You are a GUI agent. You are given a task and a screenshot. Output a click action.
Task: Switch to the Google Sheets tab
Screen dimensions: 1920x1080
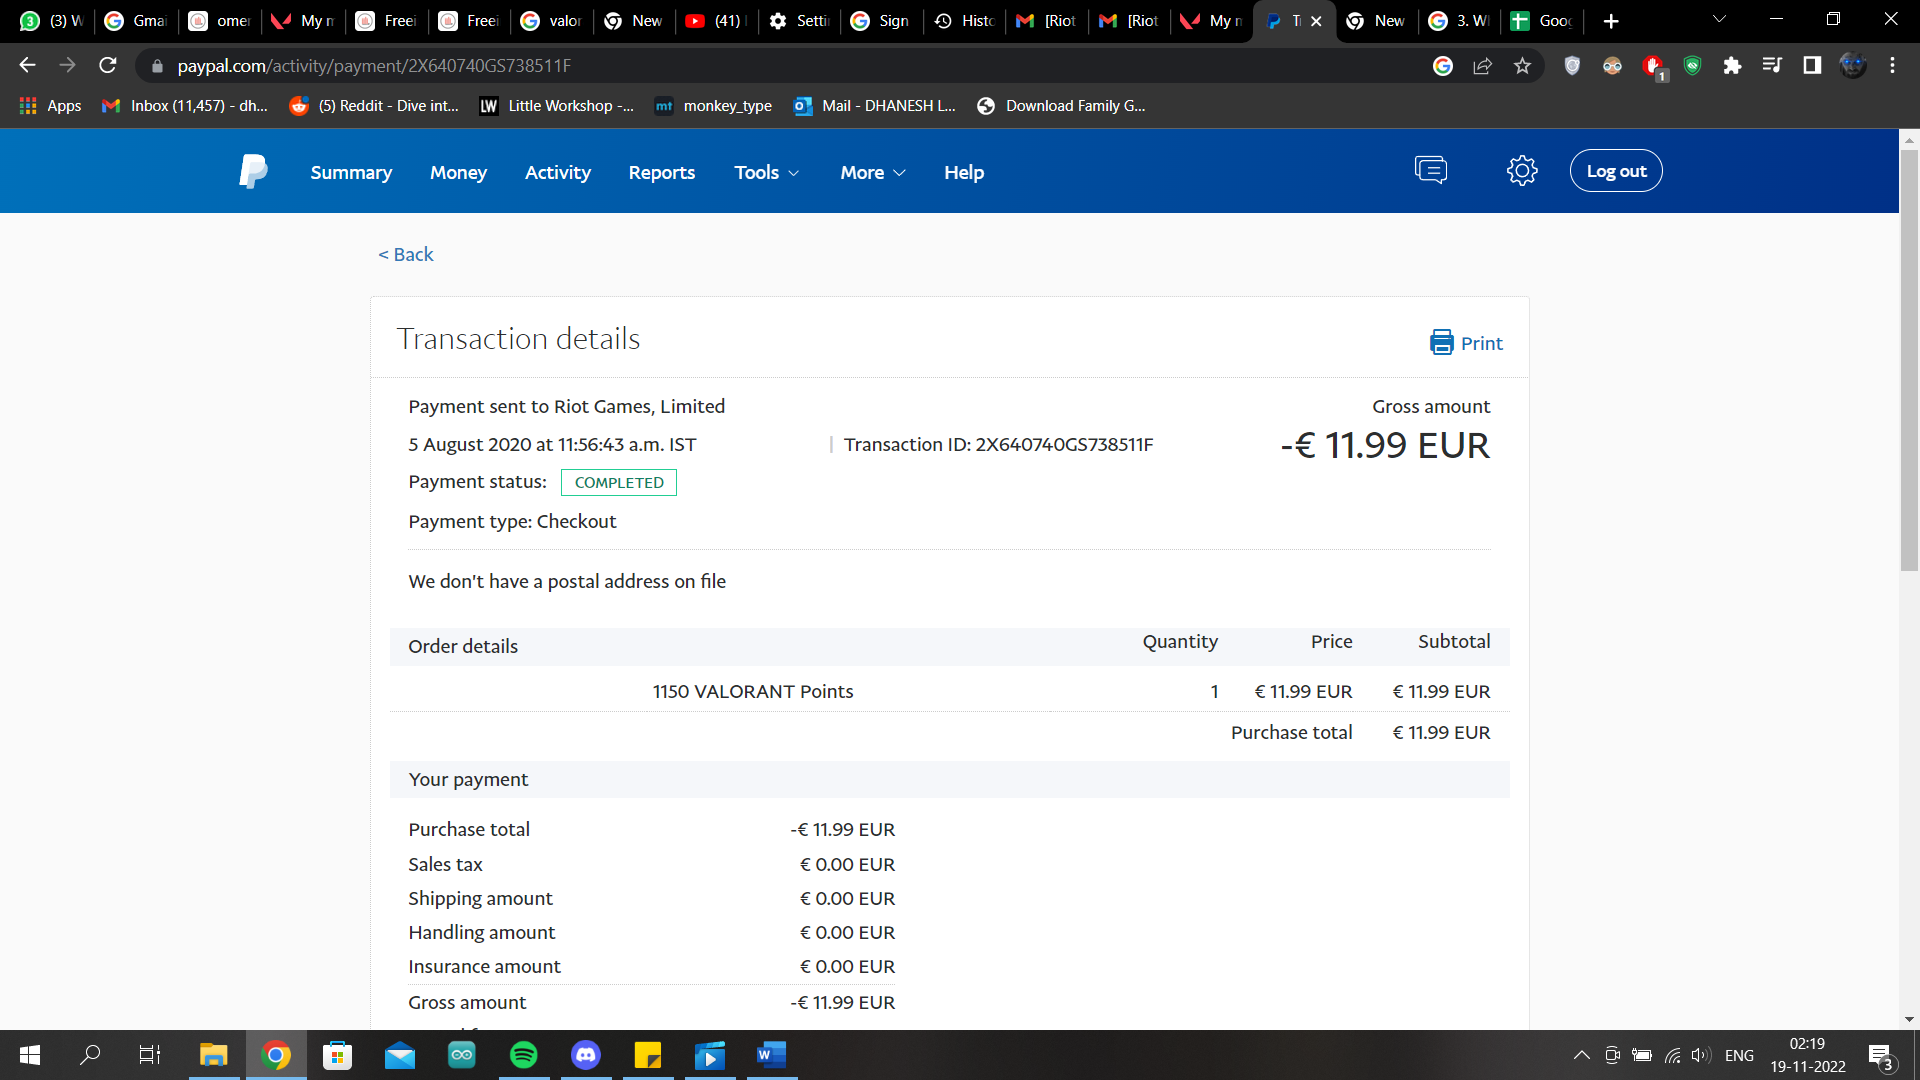1543,21
